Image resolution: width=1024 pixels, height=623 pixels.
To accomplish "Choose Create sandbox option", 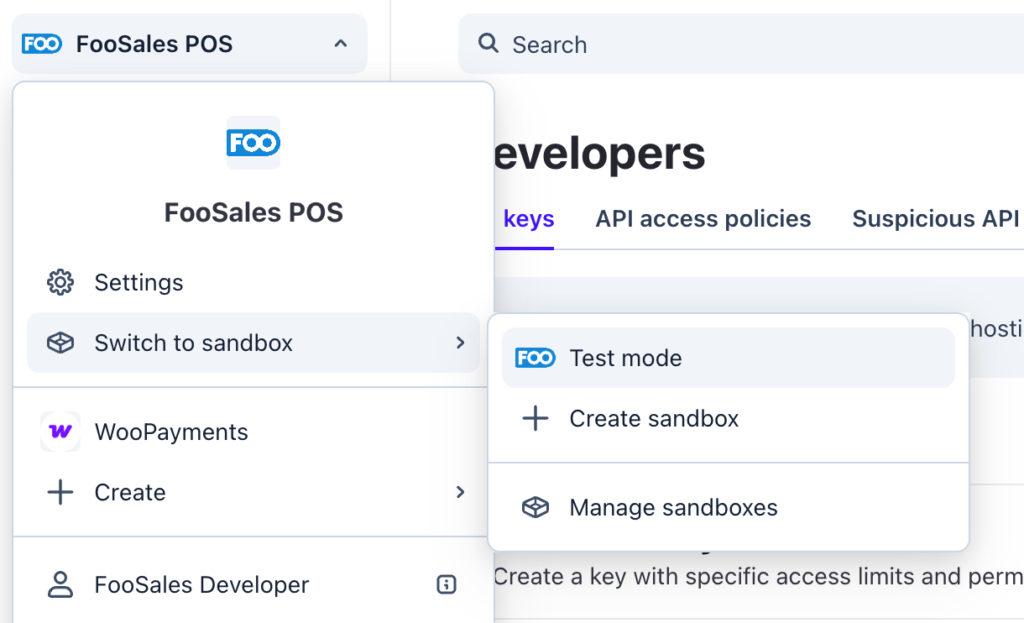I will (728, 419).
